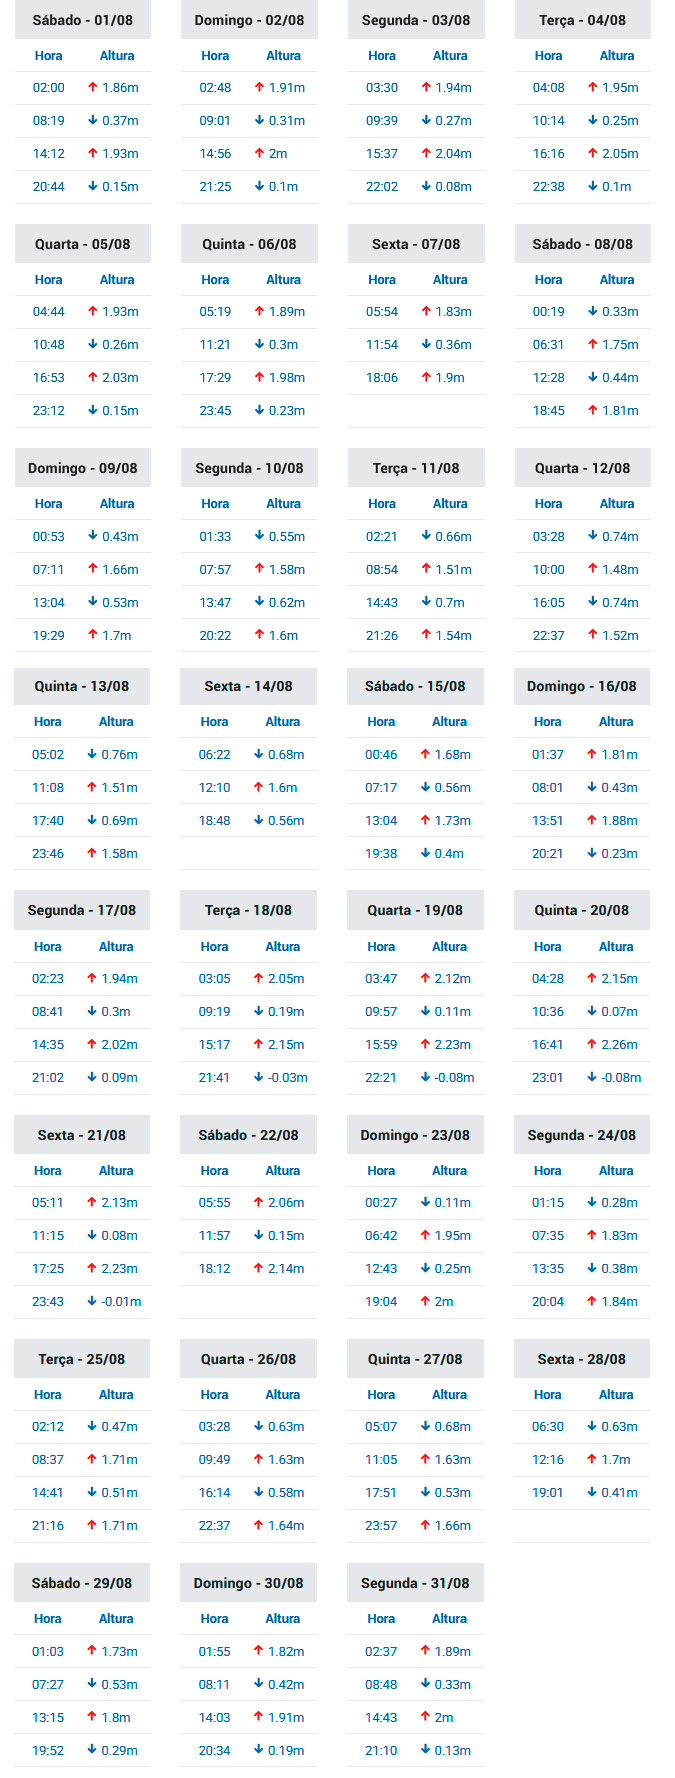Click red up arrow beside 2.15m at 15:17 Terça 18/08
This screenshot has height=1778, width=675.
click(x=258, y=1044)
